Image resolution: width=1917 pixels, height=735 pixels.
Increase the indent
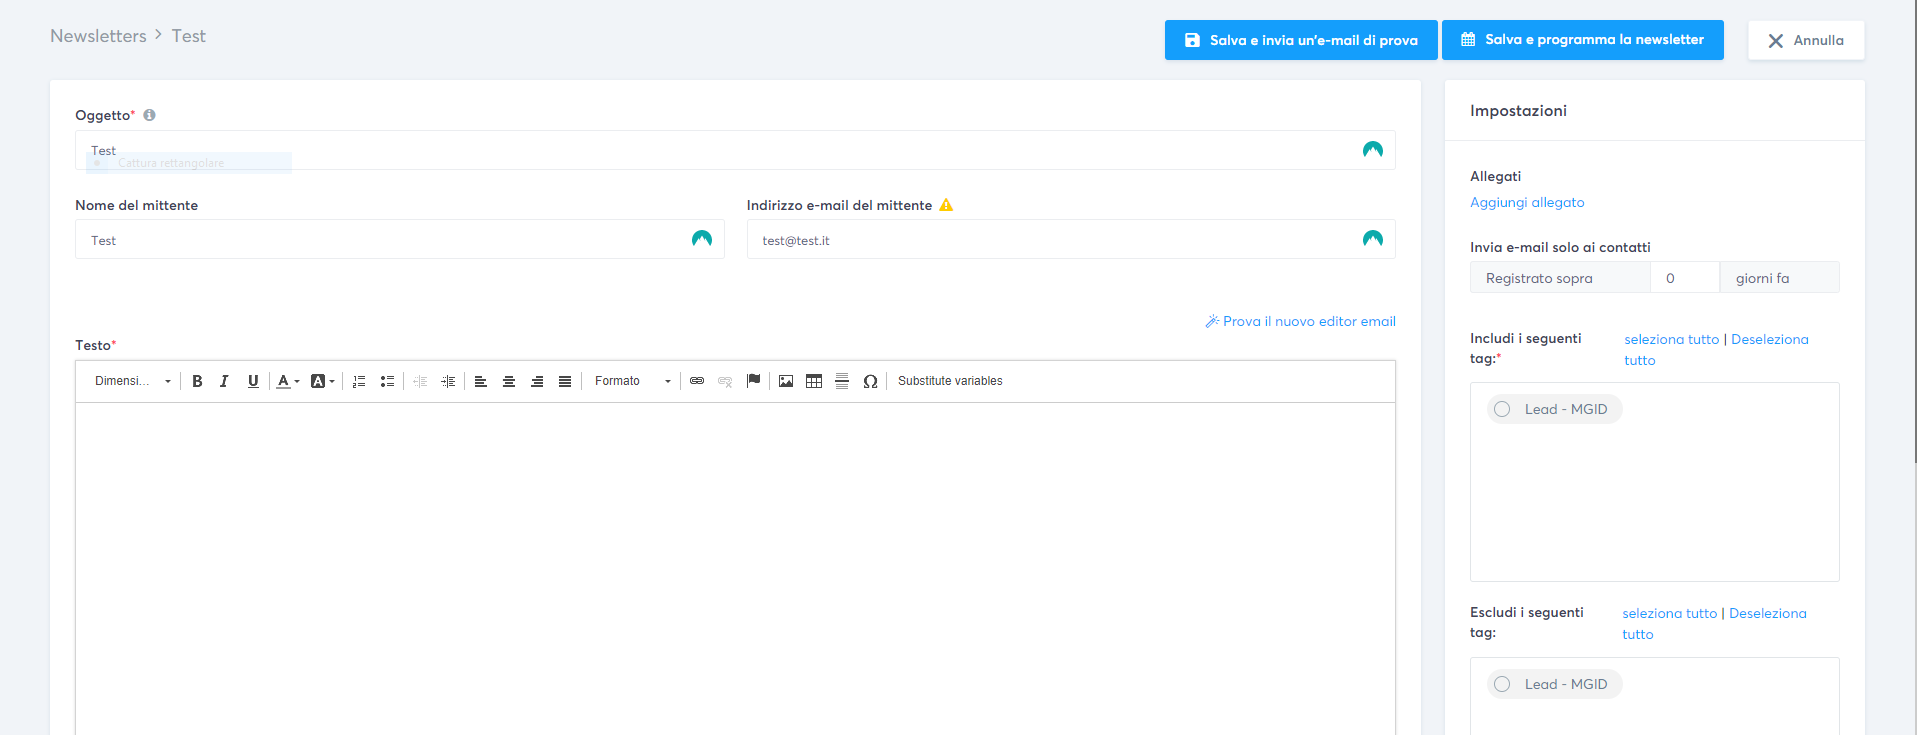(448, 381)
